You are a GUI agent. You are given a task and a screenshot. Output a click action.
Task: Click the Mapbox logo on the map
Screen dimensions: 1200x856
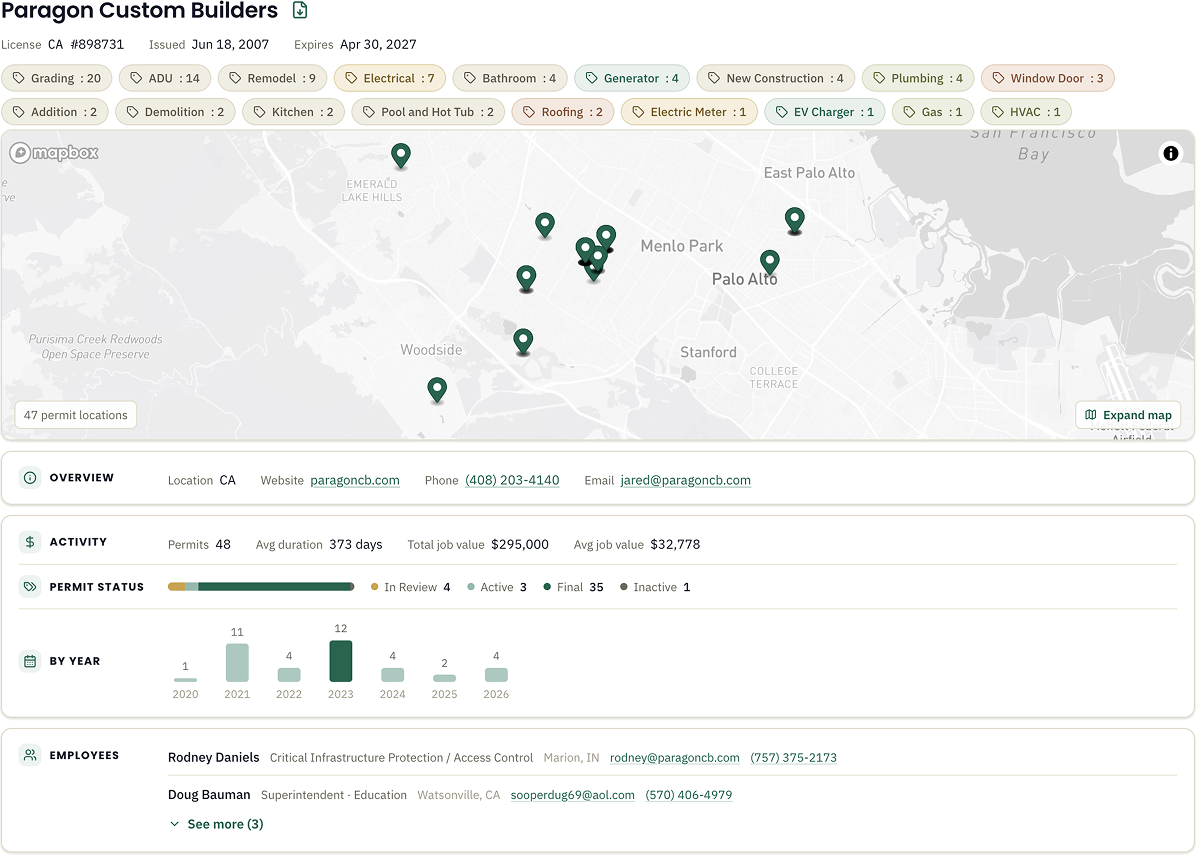(x=55, y=153)
